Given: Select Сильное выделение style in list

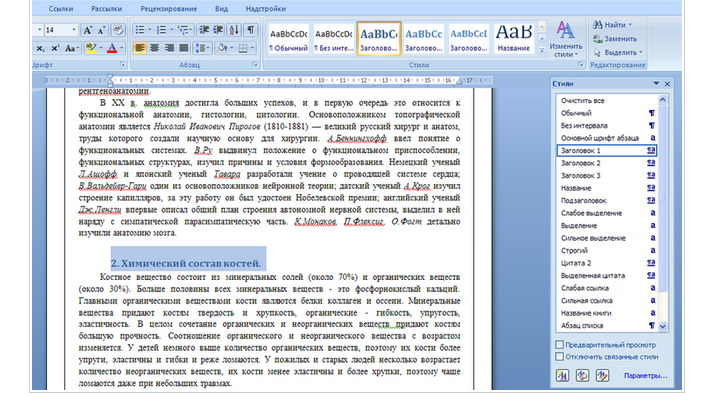Looking at the screenshot, I should [x=607, y=238].
